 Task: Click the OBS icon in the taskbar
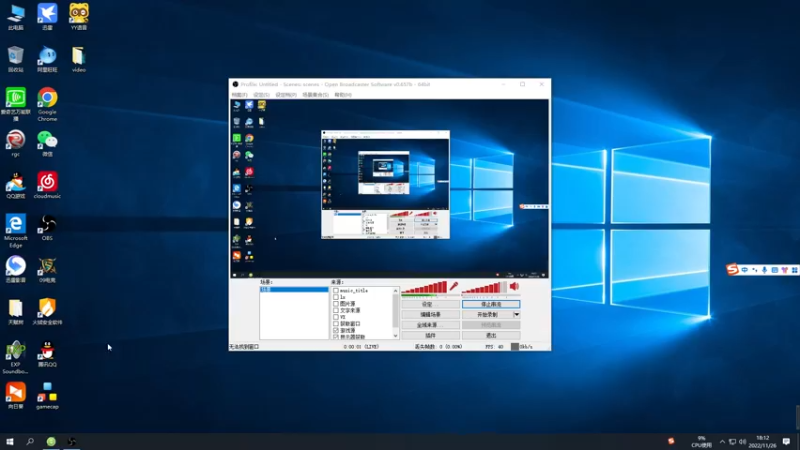[x=72, y=441]
